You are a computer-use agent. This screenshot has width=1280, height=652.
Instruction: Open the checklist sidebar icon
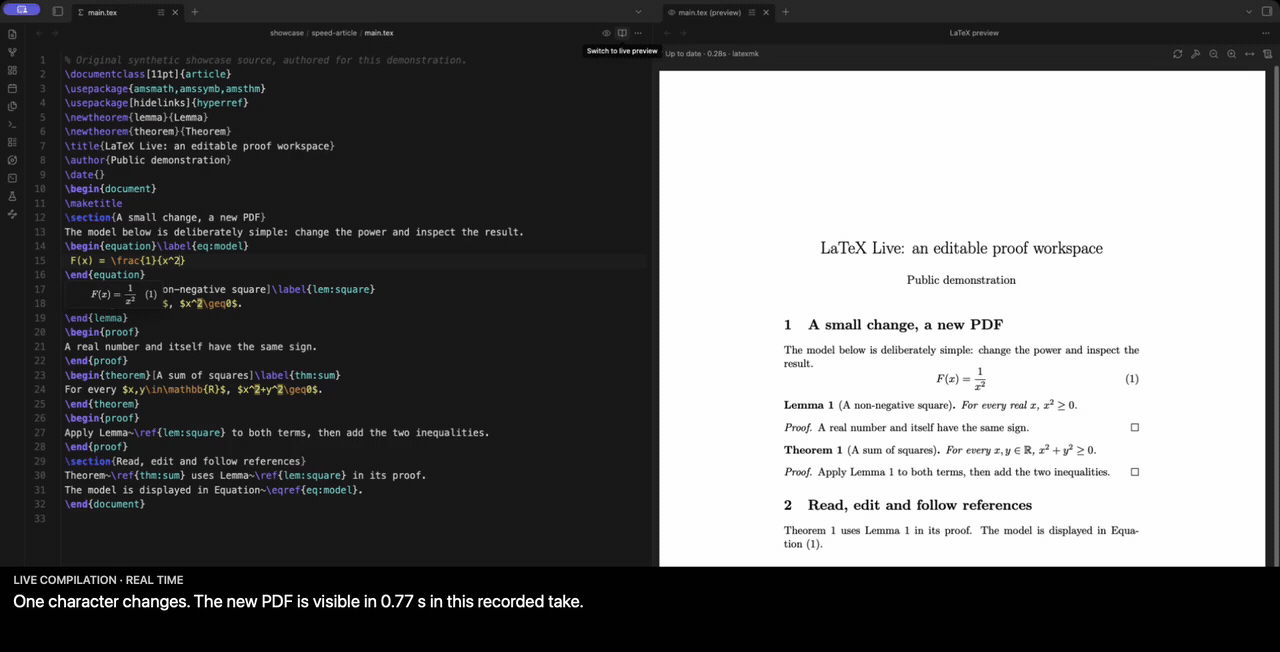pyautogui.click(x=12, y=142)
